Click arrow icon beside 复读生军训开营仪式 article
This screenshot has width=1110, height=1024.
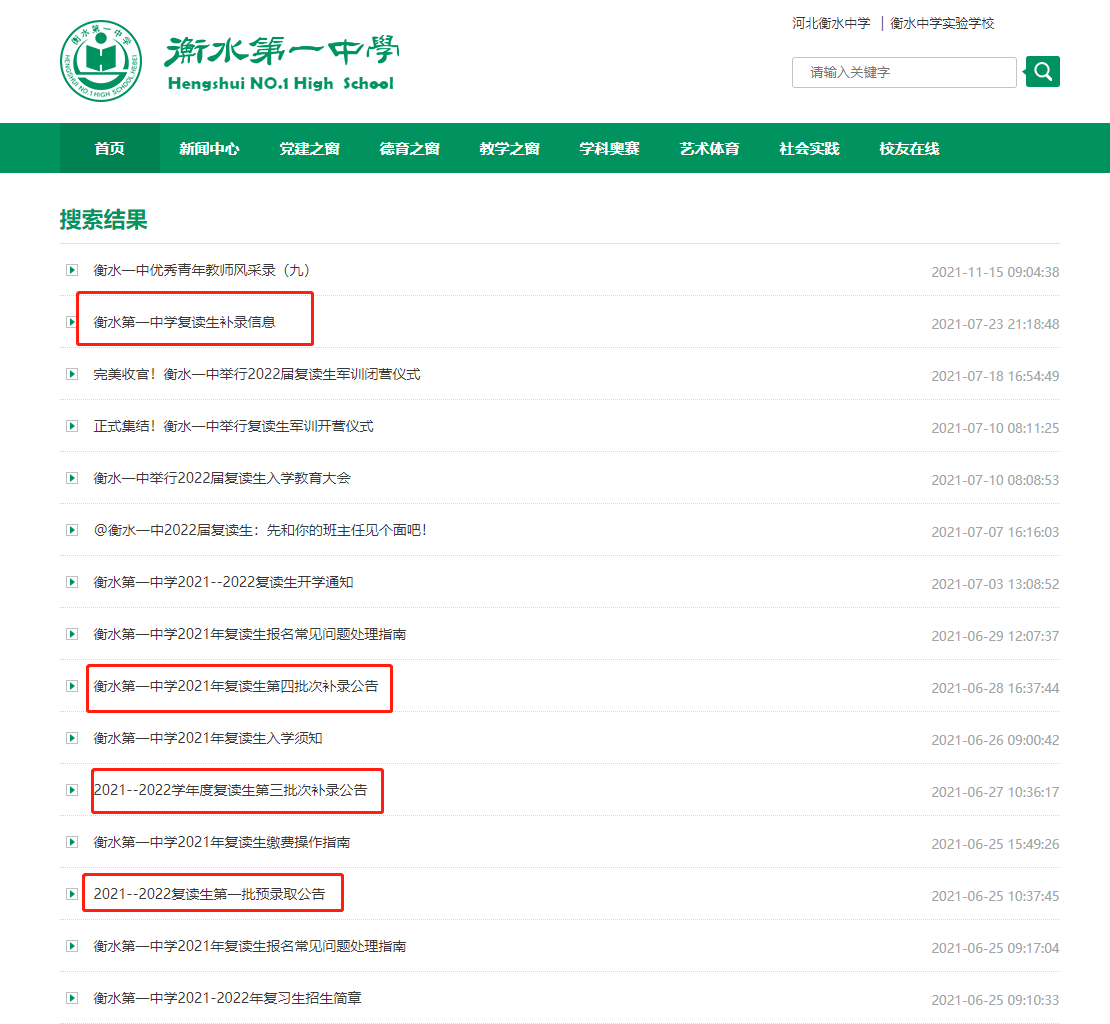(71, 426)
